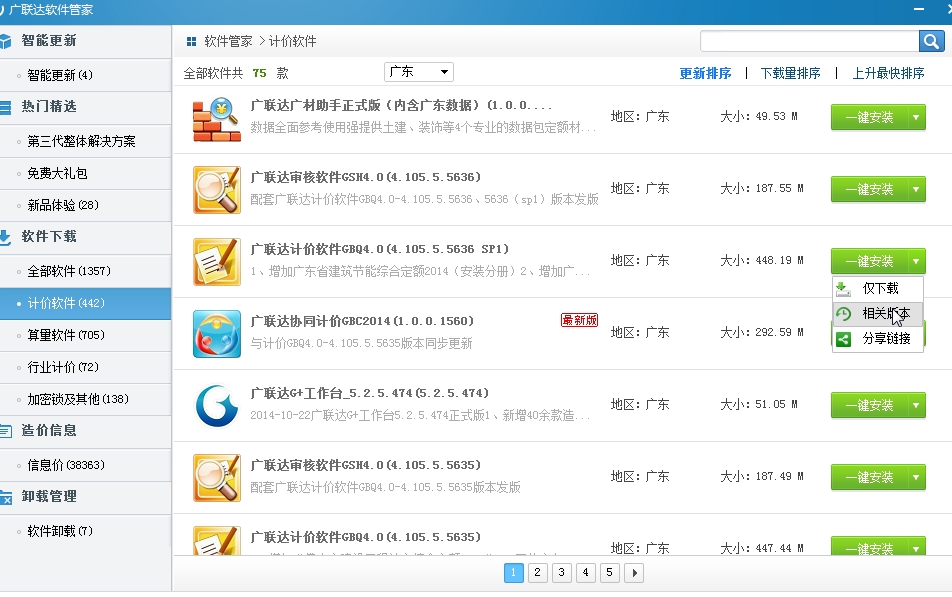Click the search magnifier icon
This screenshot has width=952, height=597.
[x=931, y=41]
